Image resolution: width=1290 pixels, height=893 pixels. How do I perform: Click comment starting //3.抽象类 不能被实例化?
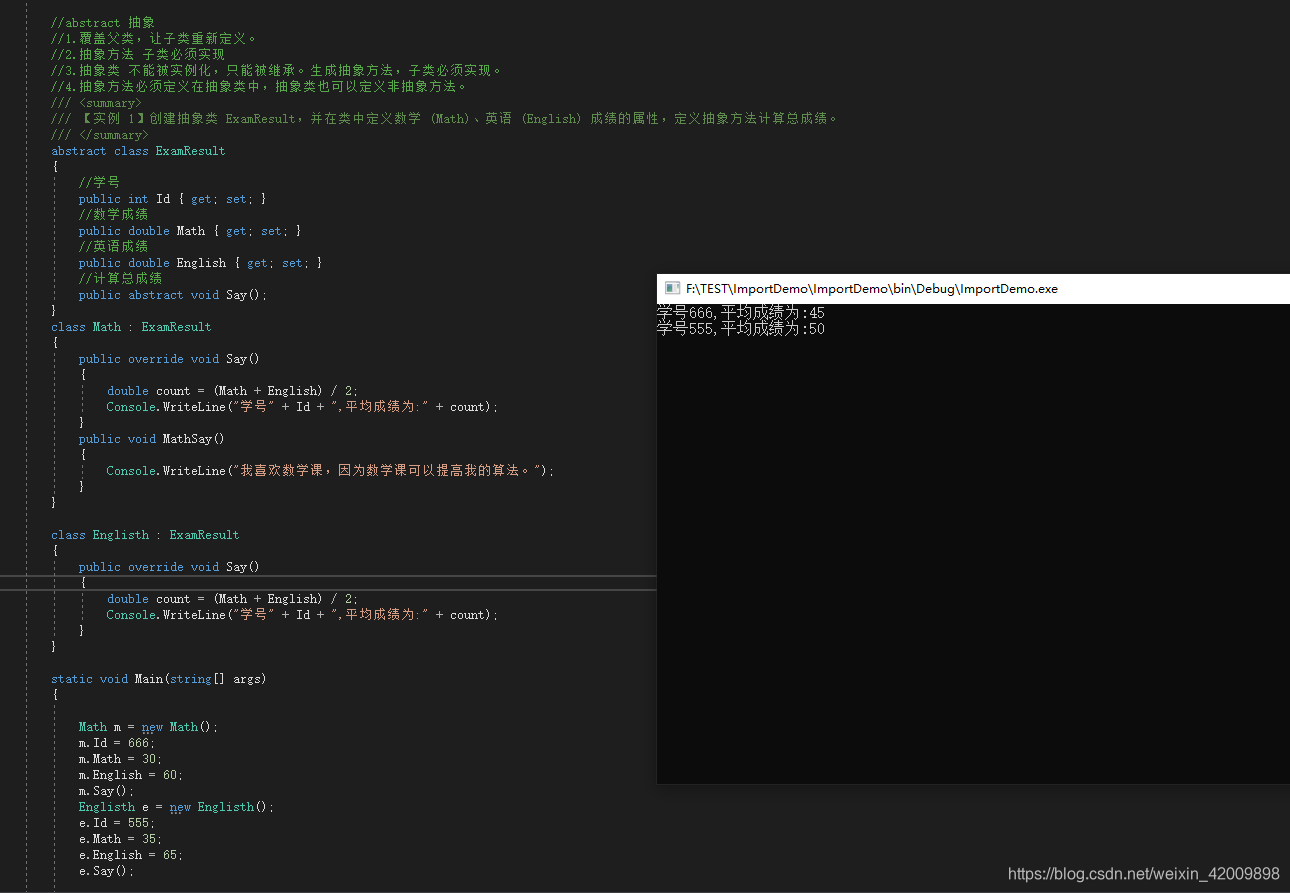[x=278, y=70]
